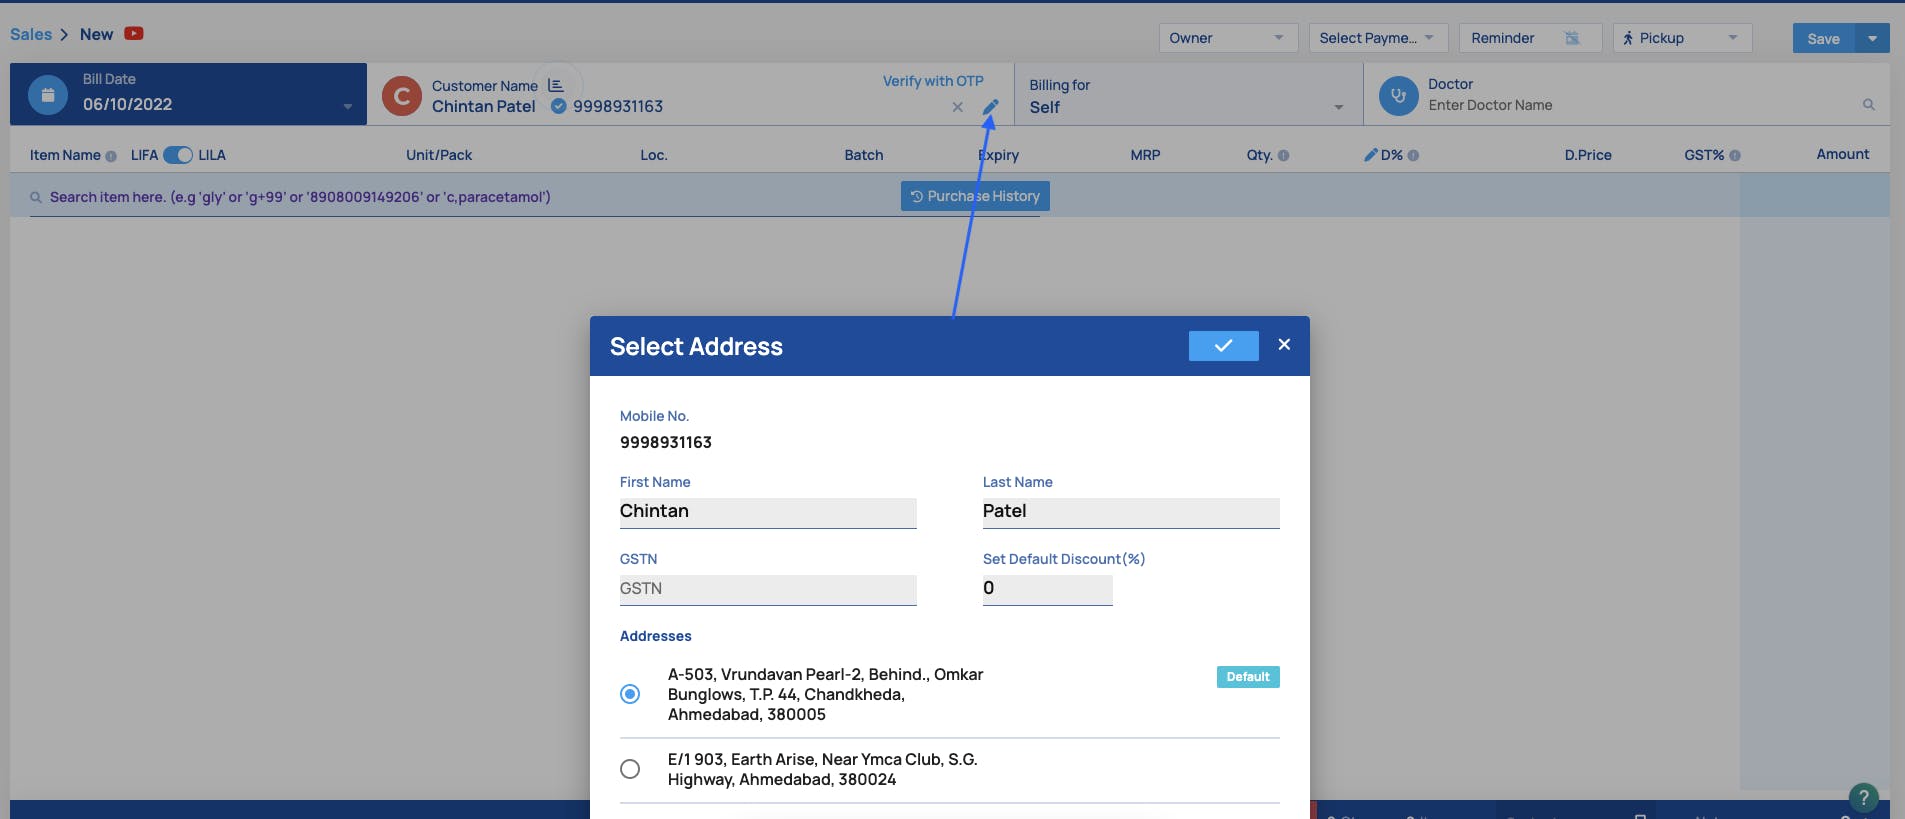The height and width of the screenshot is (819, 1905).
Task: Click the mobile number 9998931163 in the dialog
Action: click(x=666, y=442)
